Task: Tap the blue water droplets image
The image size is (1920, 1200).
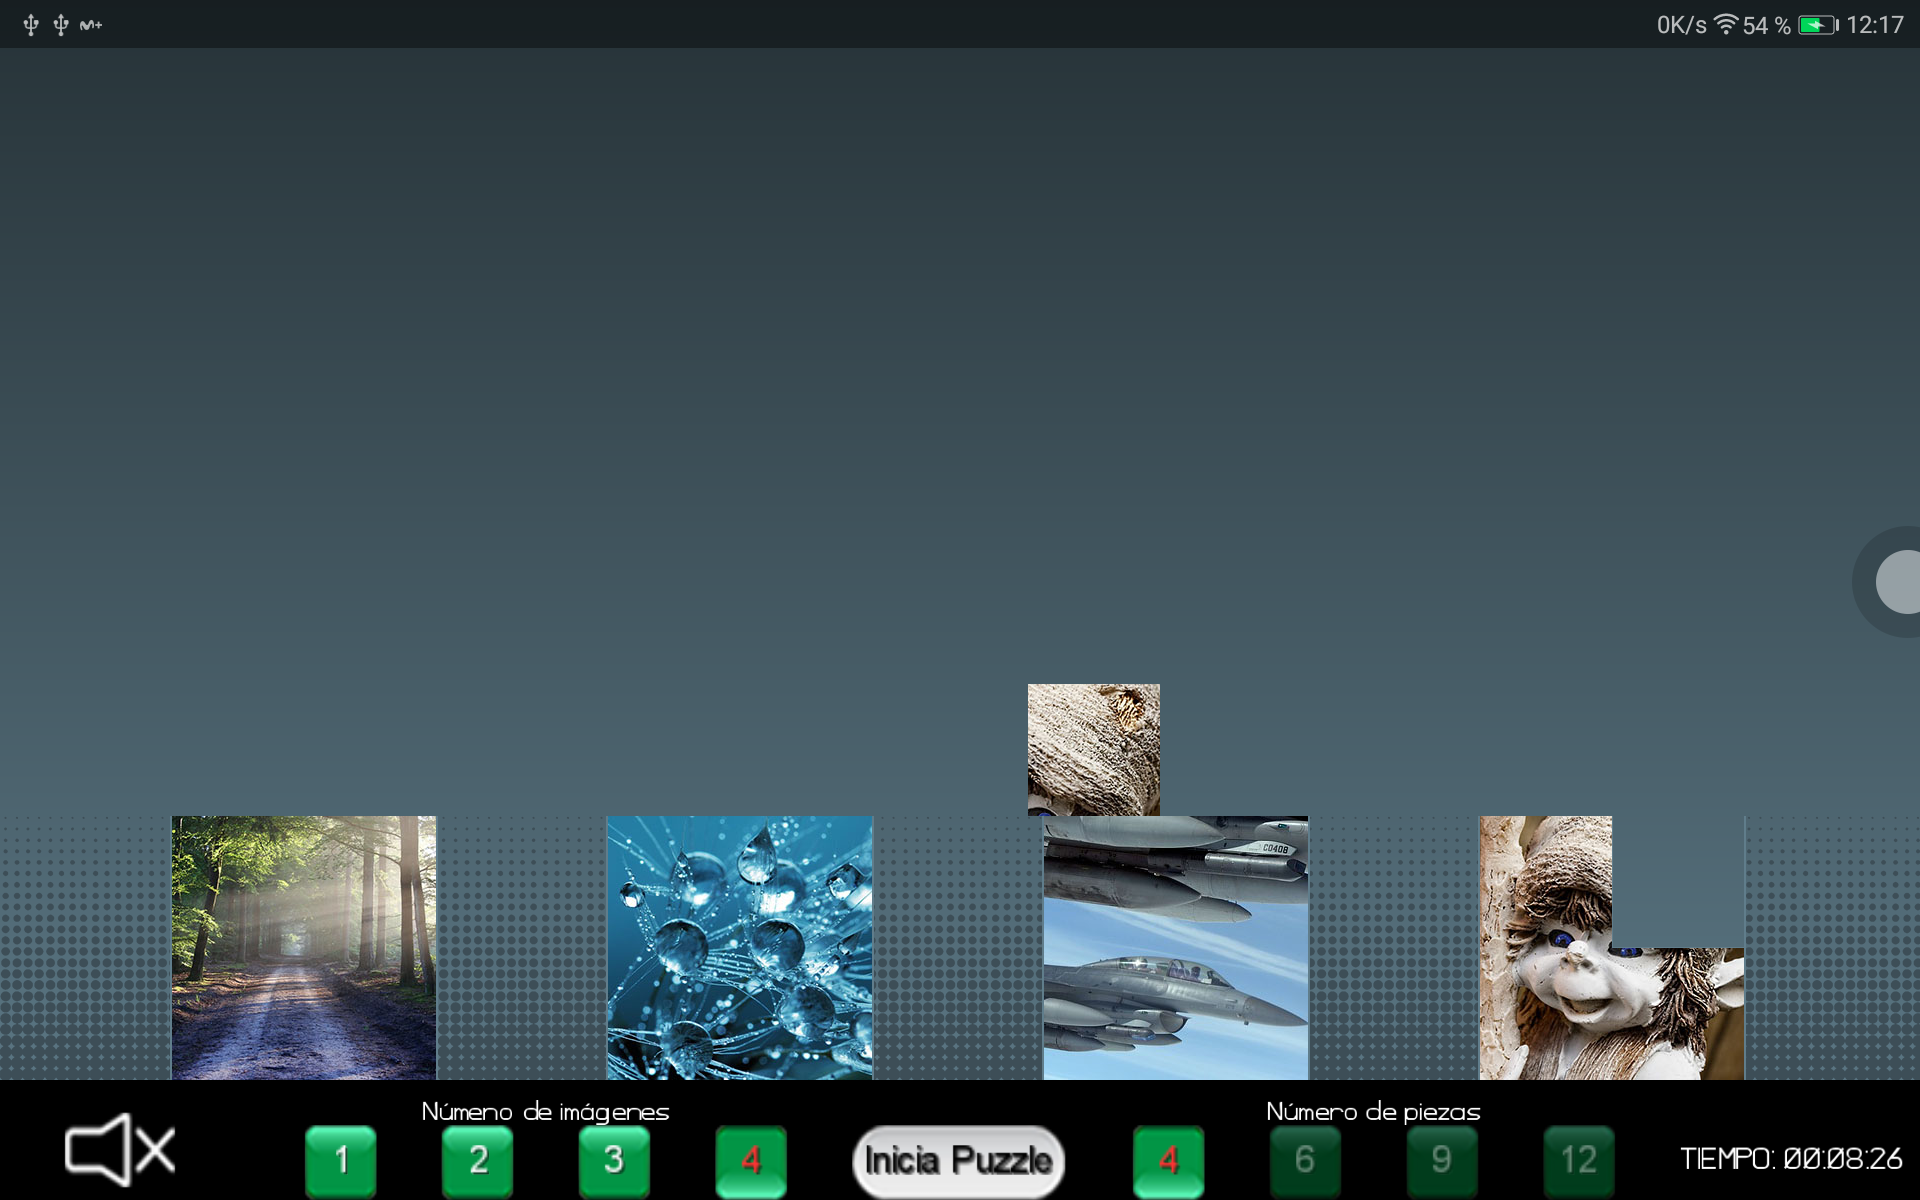Action: pos(740,947)
